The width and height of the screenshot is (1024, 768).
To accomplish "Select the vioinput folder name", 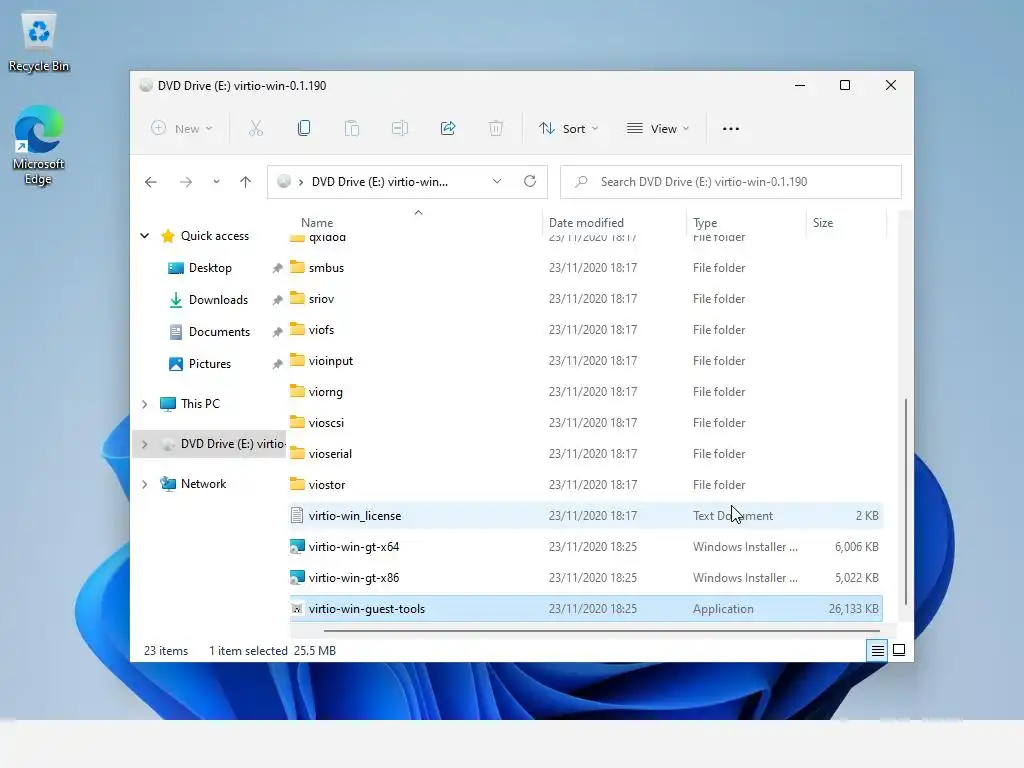I will (x=330, y=361).
